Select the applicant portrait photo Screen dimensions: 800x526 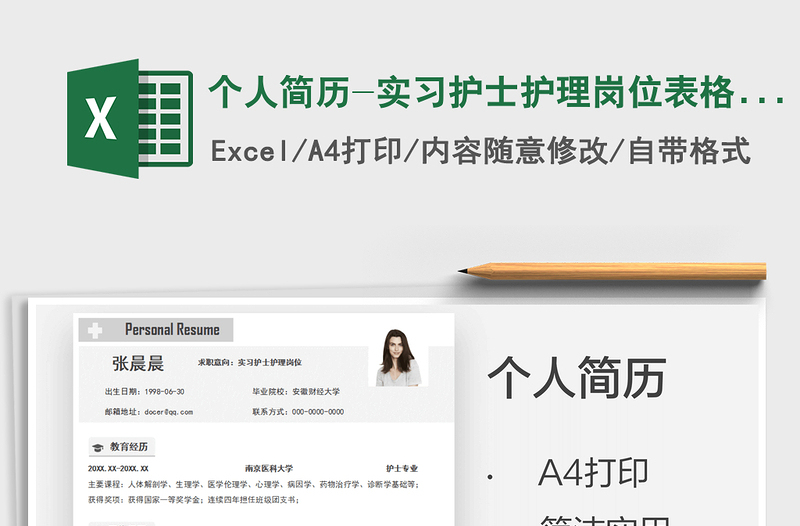398,357
